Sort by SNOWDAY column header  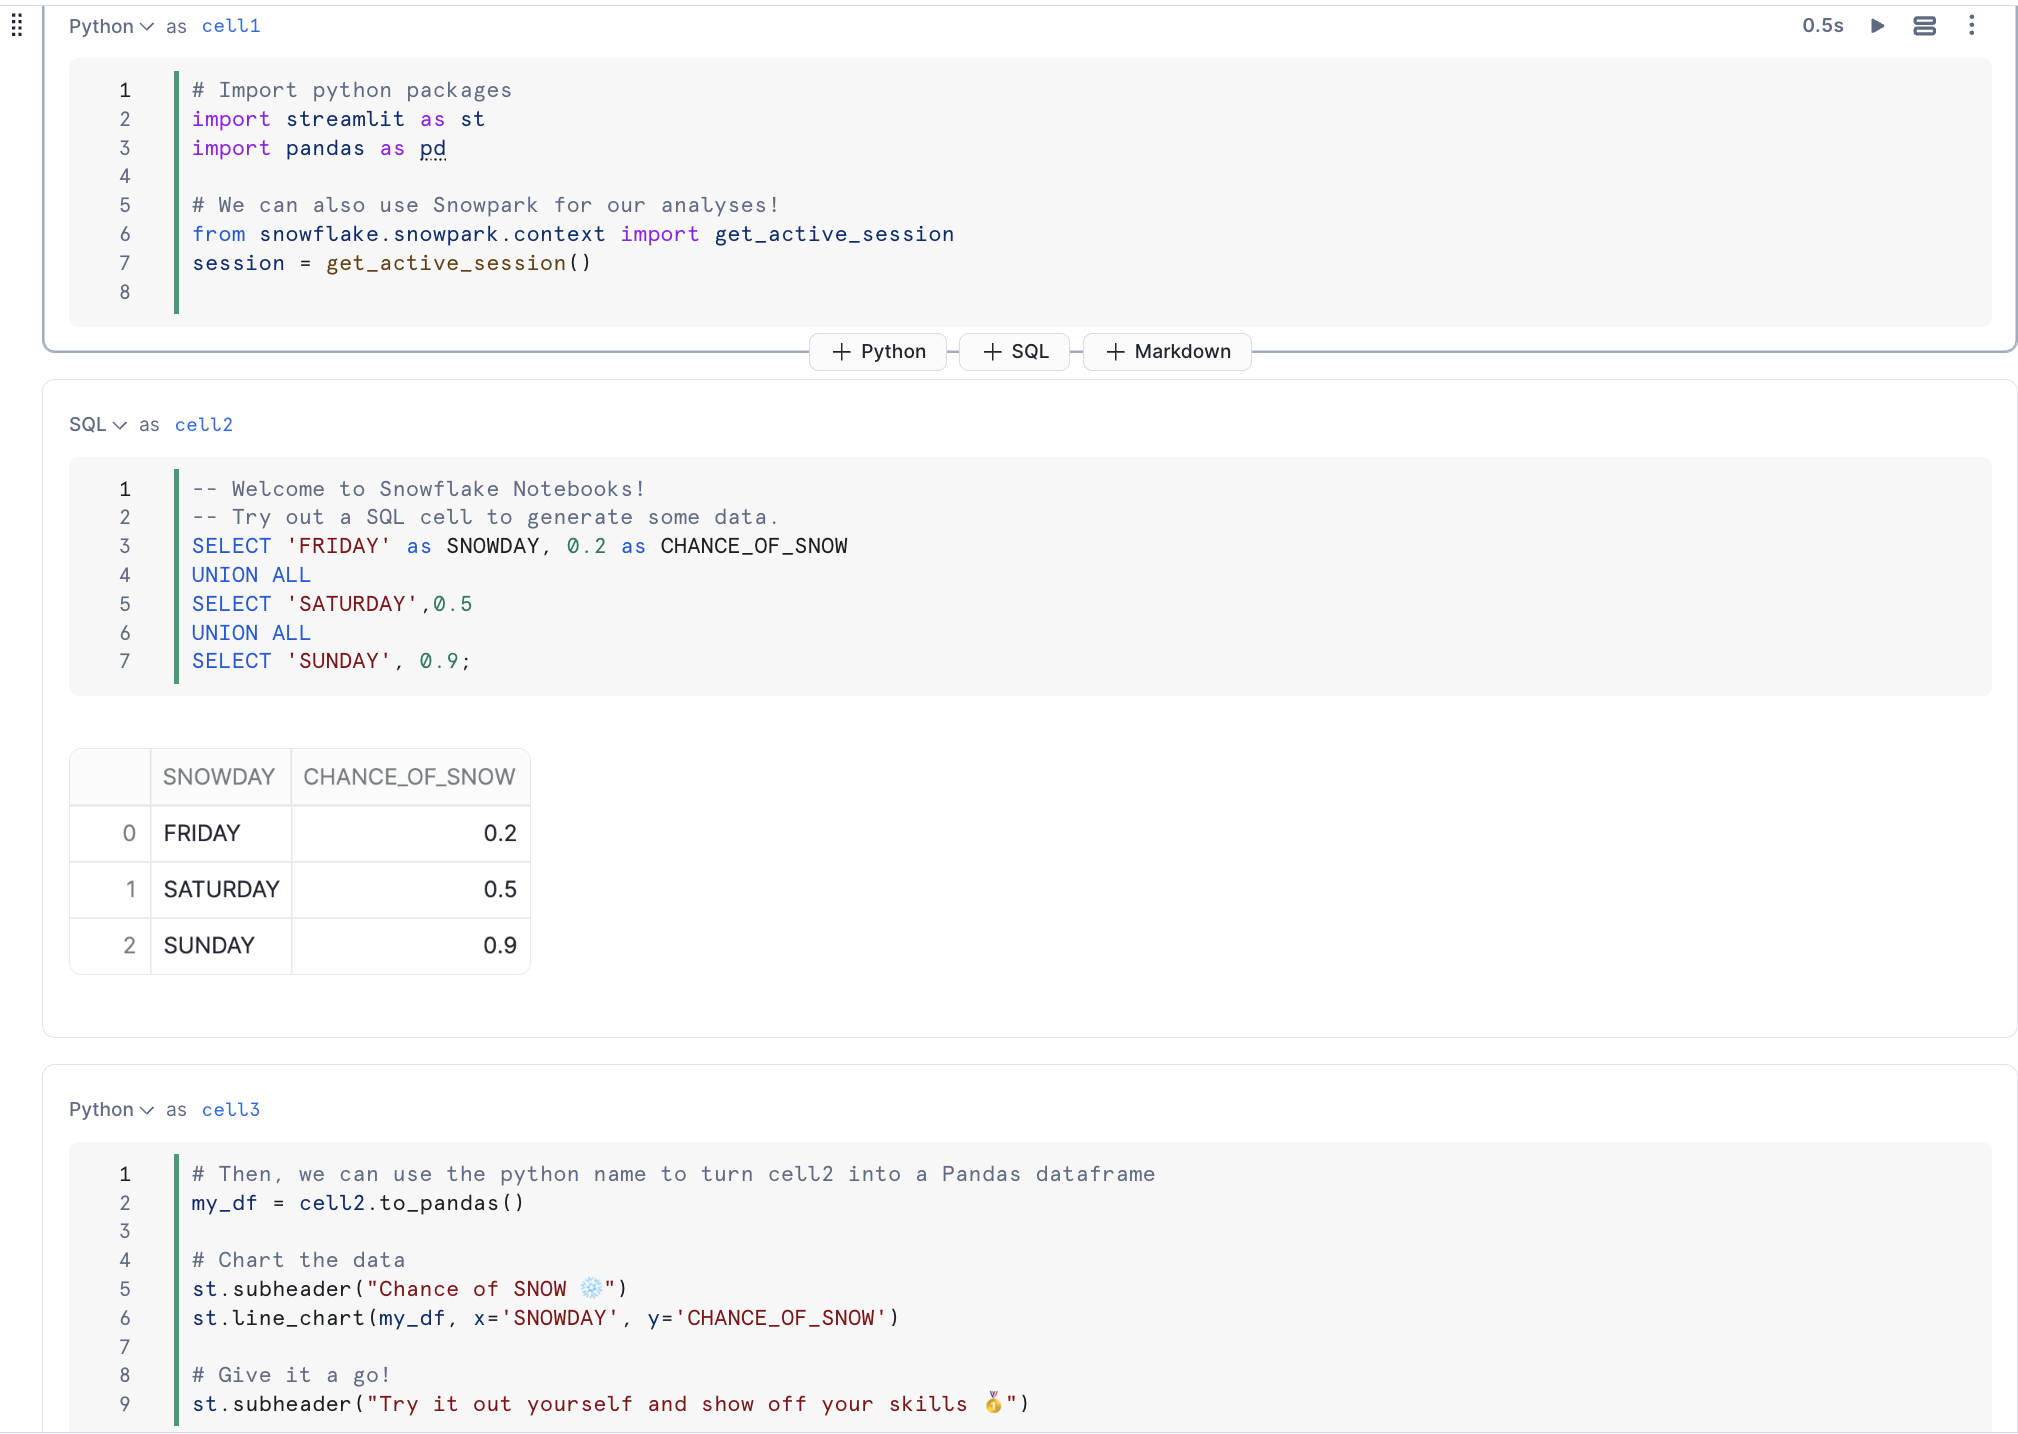[219, 777]
